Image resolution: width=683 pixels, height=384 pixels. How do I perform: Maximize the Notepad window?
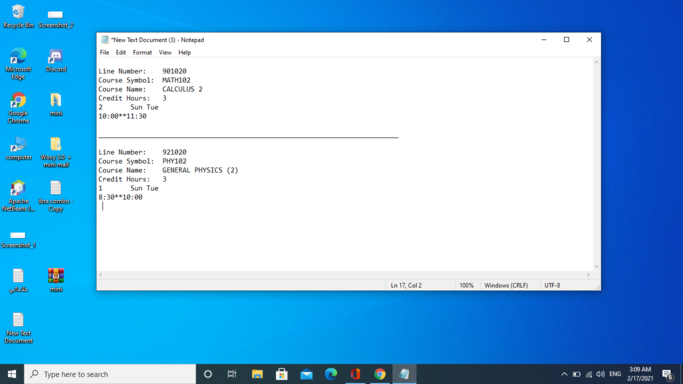566,40
